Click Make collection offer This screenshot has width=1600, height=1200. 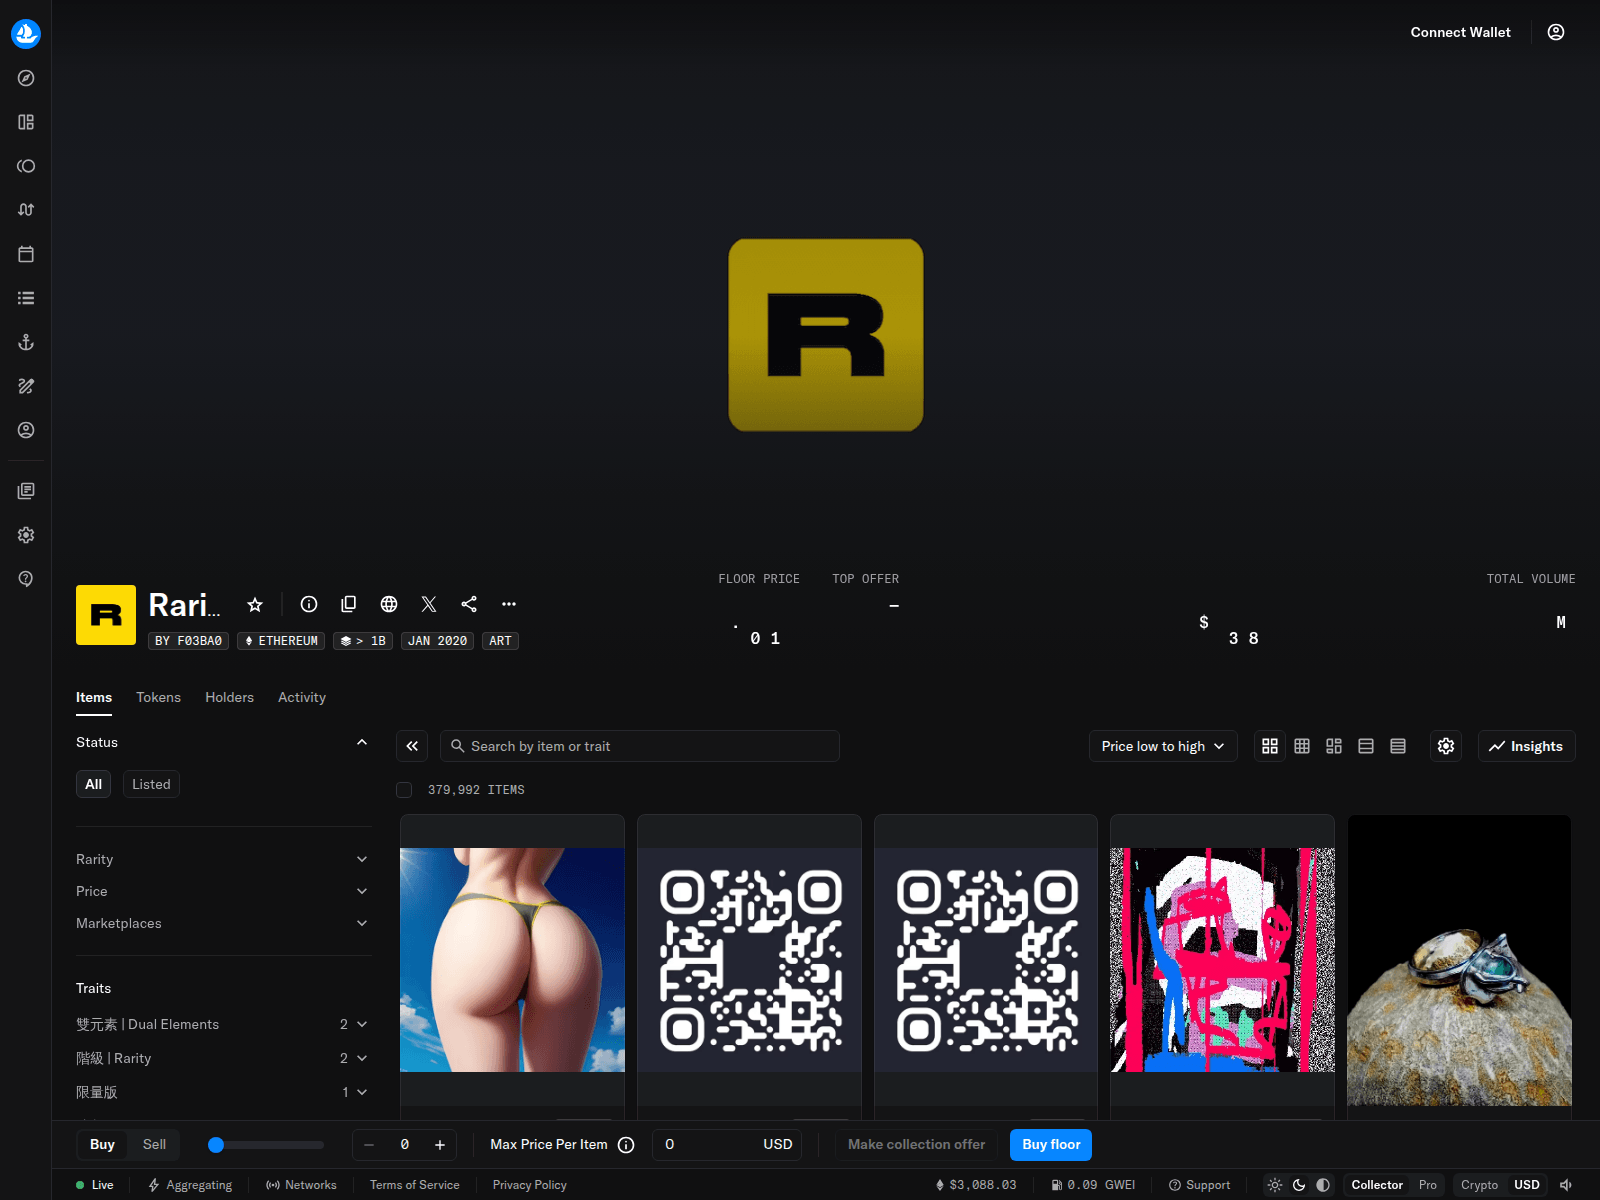pos(916,1145)
